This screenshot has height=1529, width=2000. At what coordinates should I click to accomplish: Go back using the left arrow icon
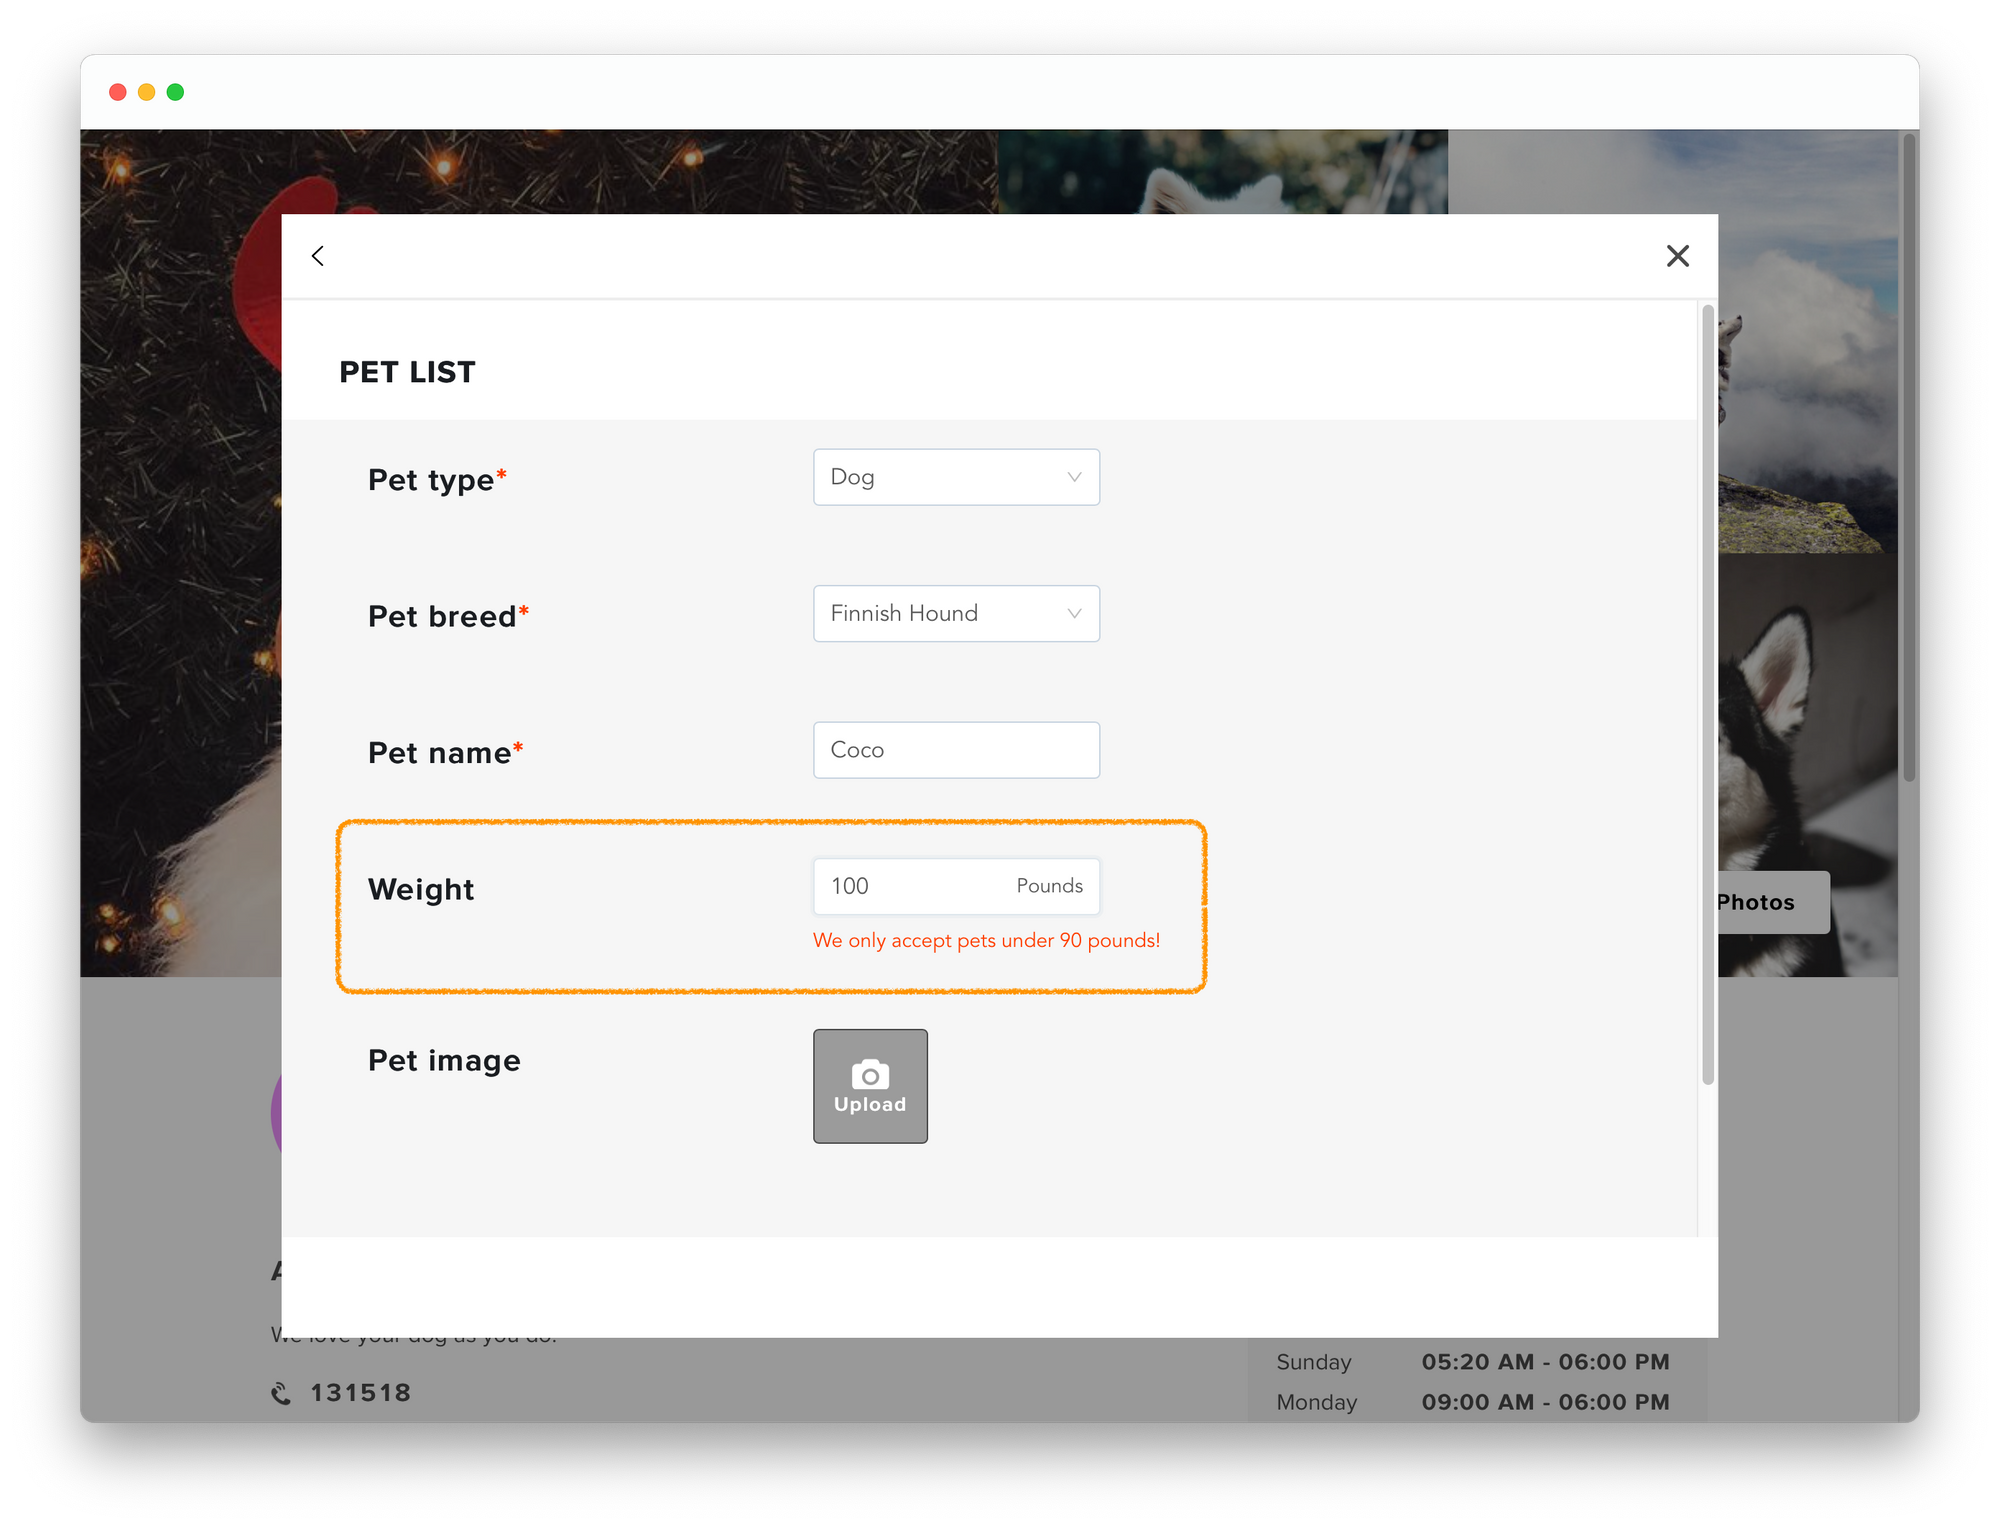[x=318, y=256]
